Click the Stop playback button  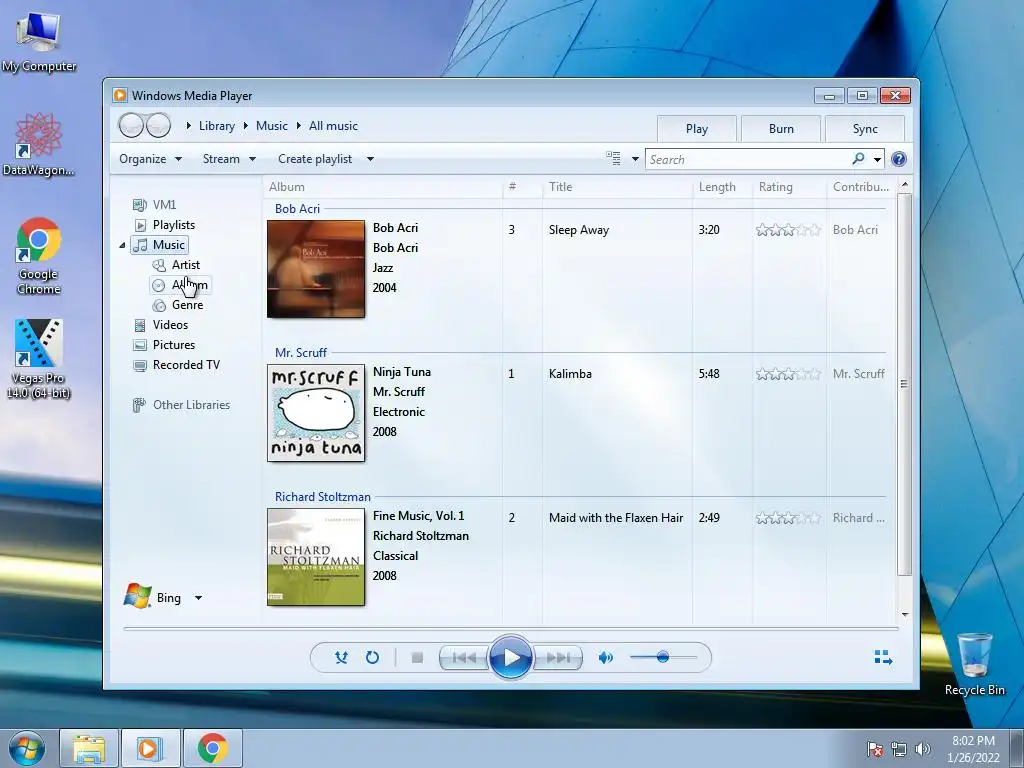[417, 658]
